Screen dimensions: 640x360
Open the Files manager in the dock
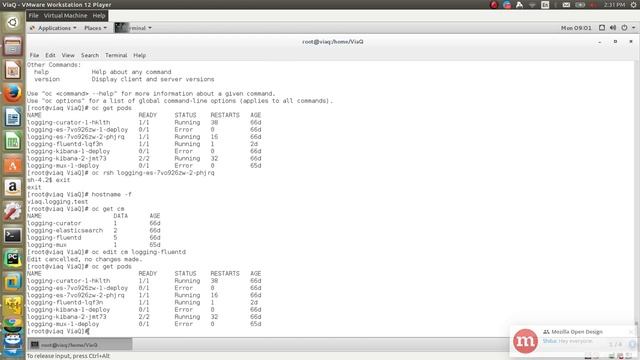tap(12, 46)
